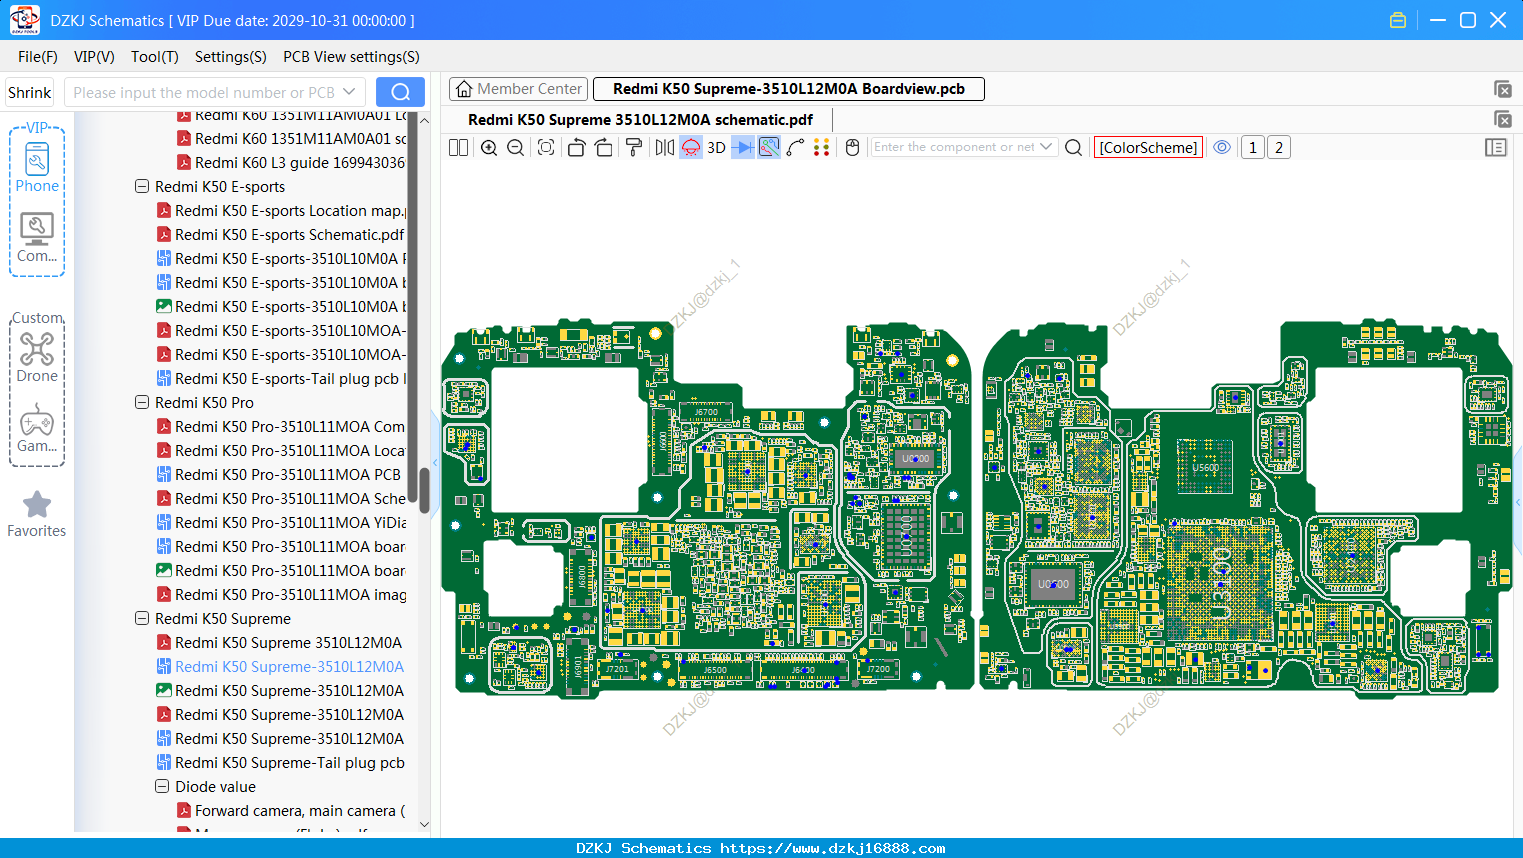Open the ColorScheme button
The width and height of the screenshot is (1523, 858).
[1148, 148]
